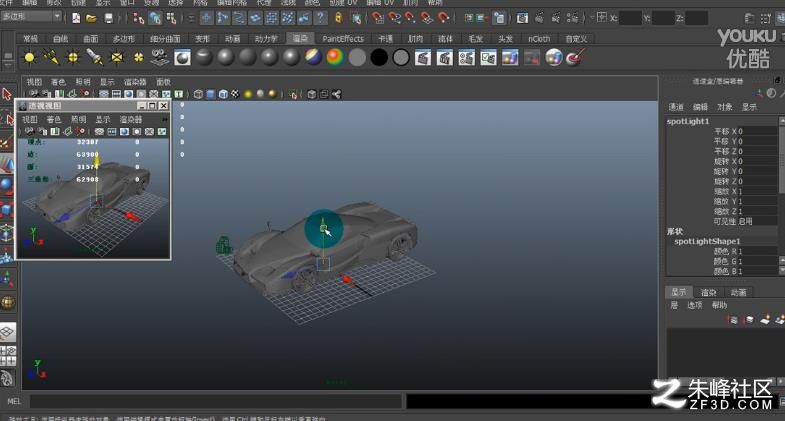
Task: Click the Hypershade sphere shelf icon
Action: [x=554, y=58]
